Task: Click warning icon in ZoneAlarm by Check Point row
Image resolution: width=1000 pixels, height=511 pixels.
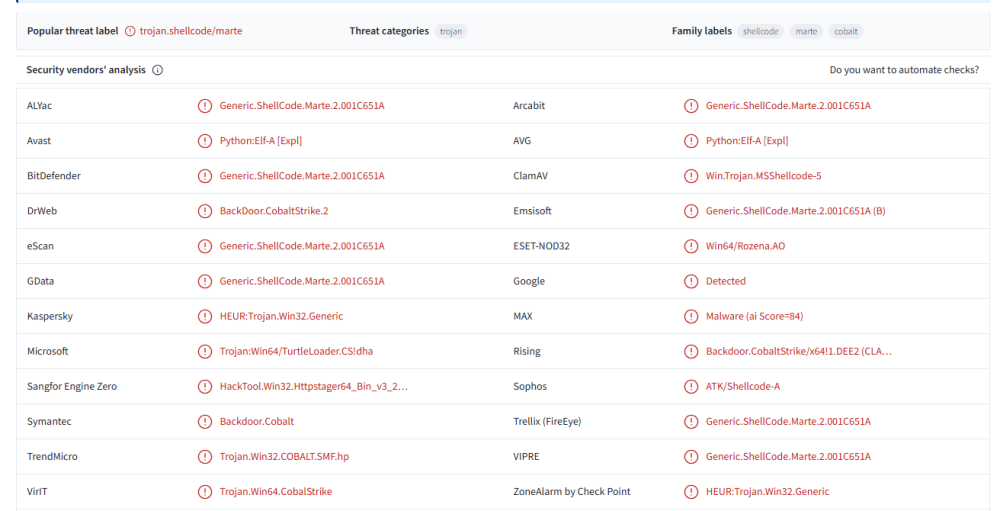Action: click(x=691, y=492)
